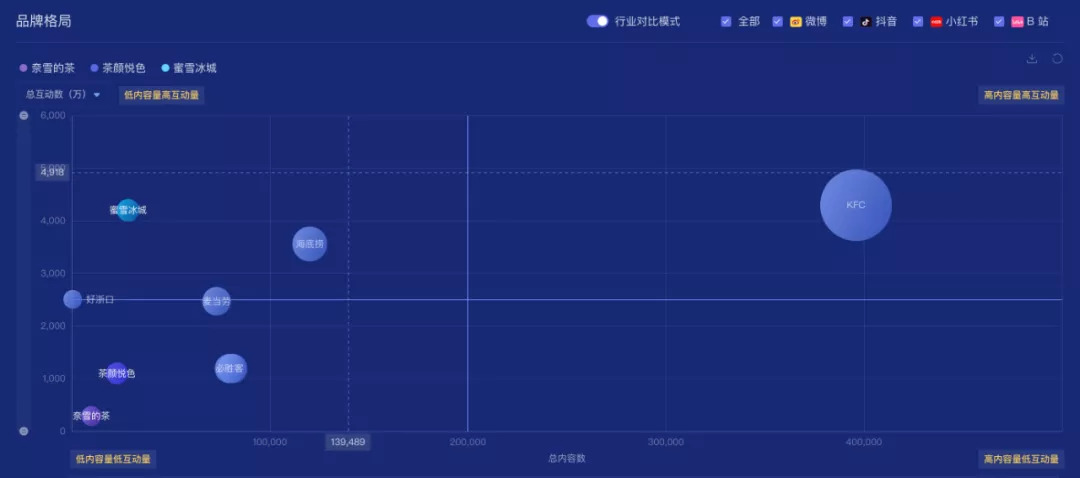
Task: Toggle 蜜雪冰城 legend item
Action: coord(189,68)
